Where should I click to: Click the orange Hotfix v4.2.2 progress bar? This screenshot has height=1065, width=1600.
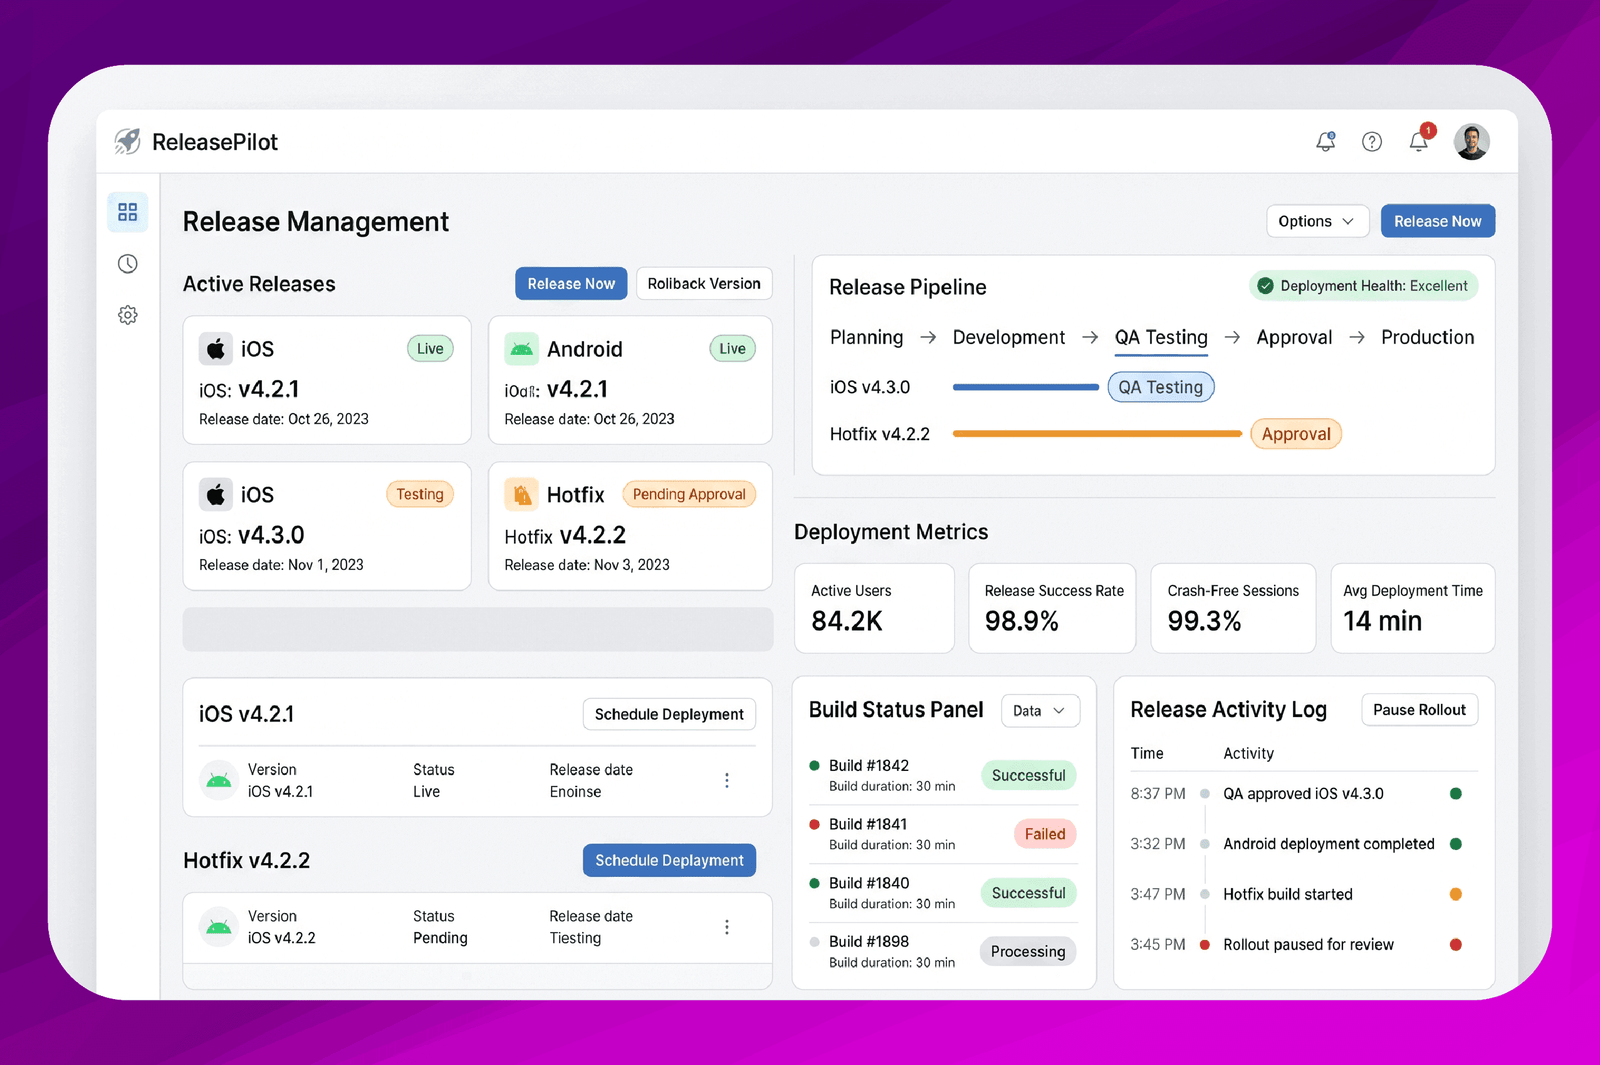pyautogui.click(x=1097, y=434)
